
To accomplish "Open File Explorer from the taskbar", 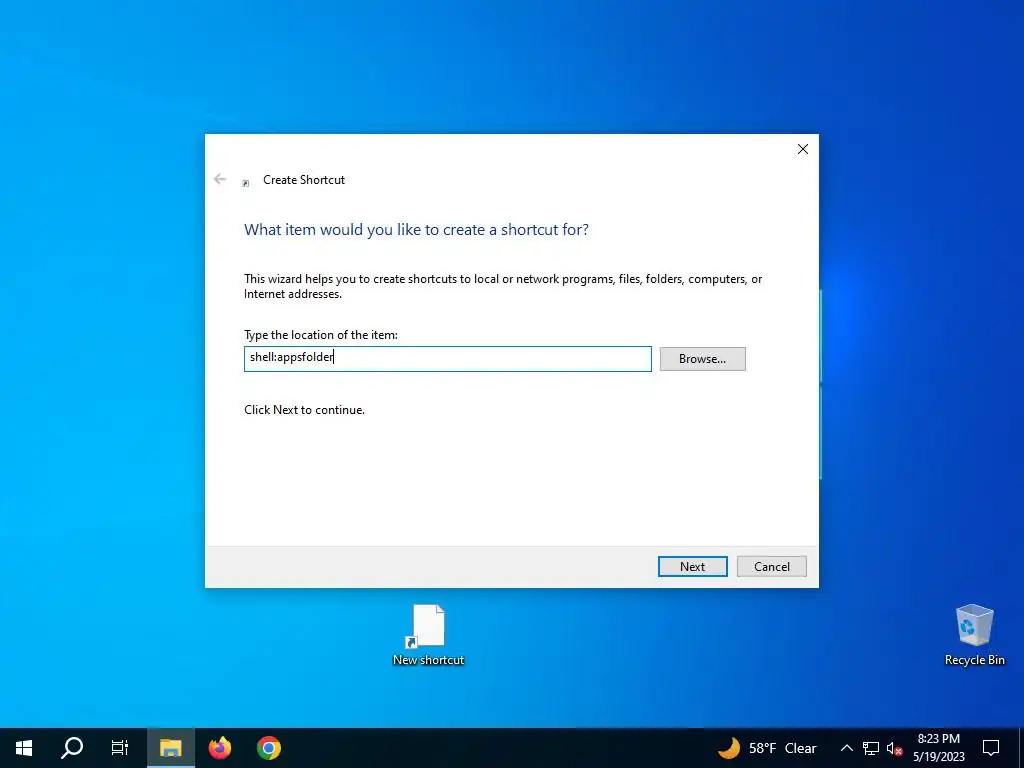I will (x=170, y=748).
